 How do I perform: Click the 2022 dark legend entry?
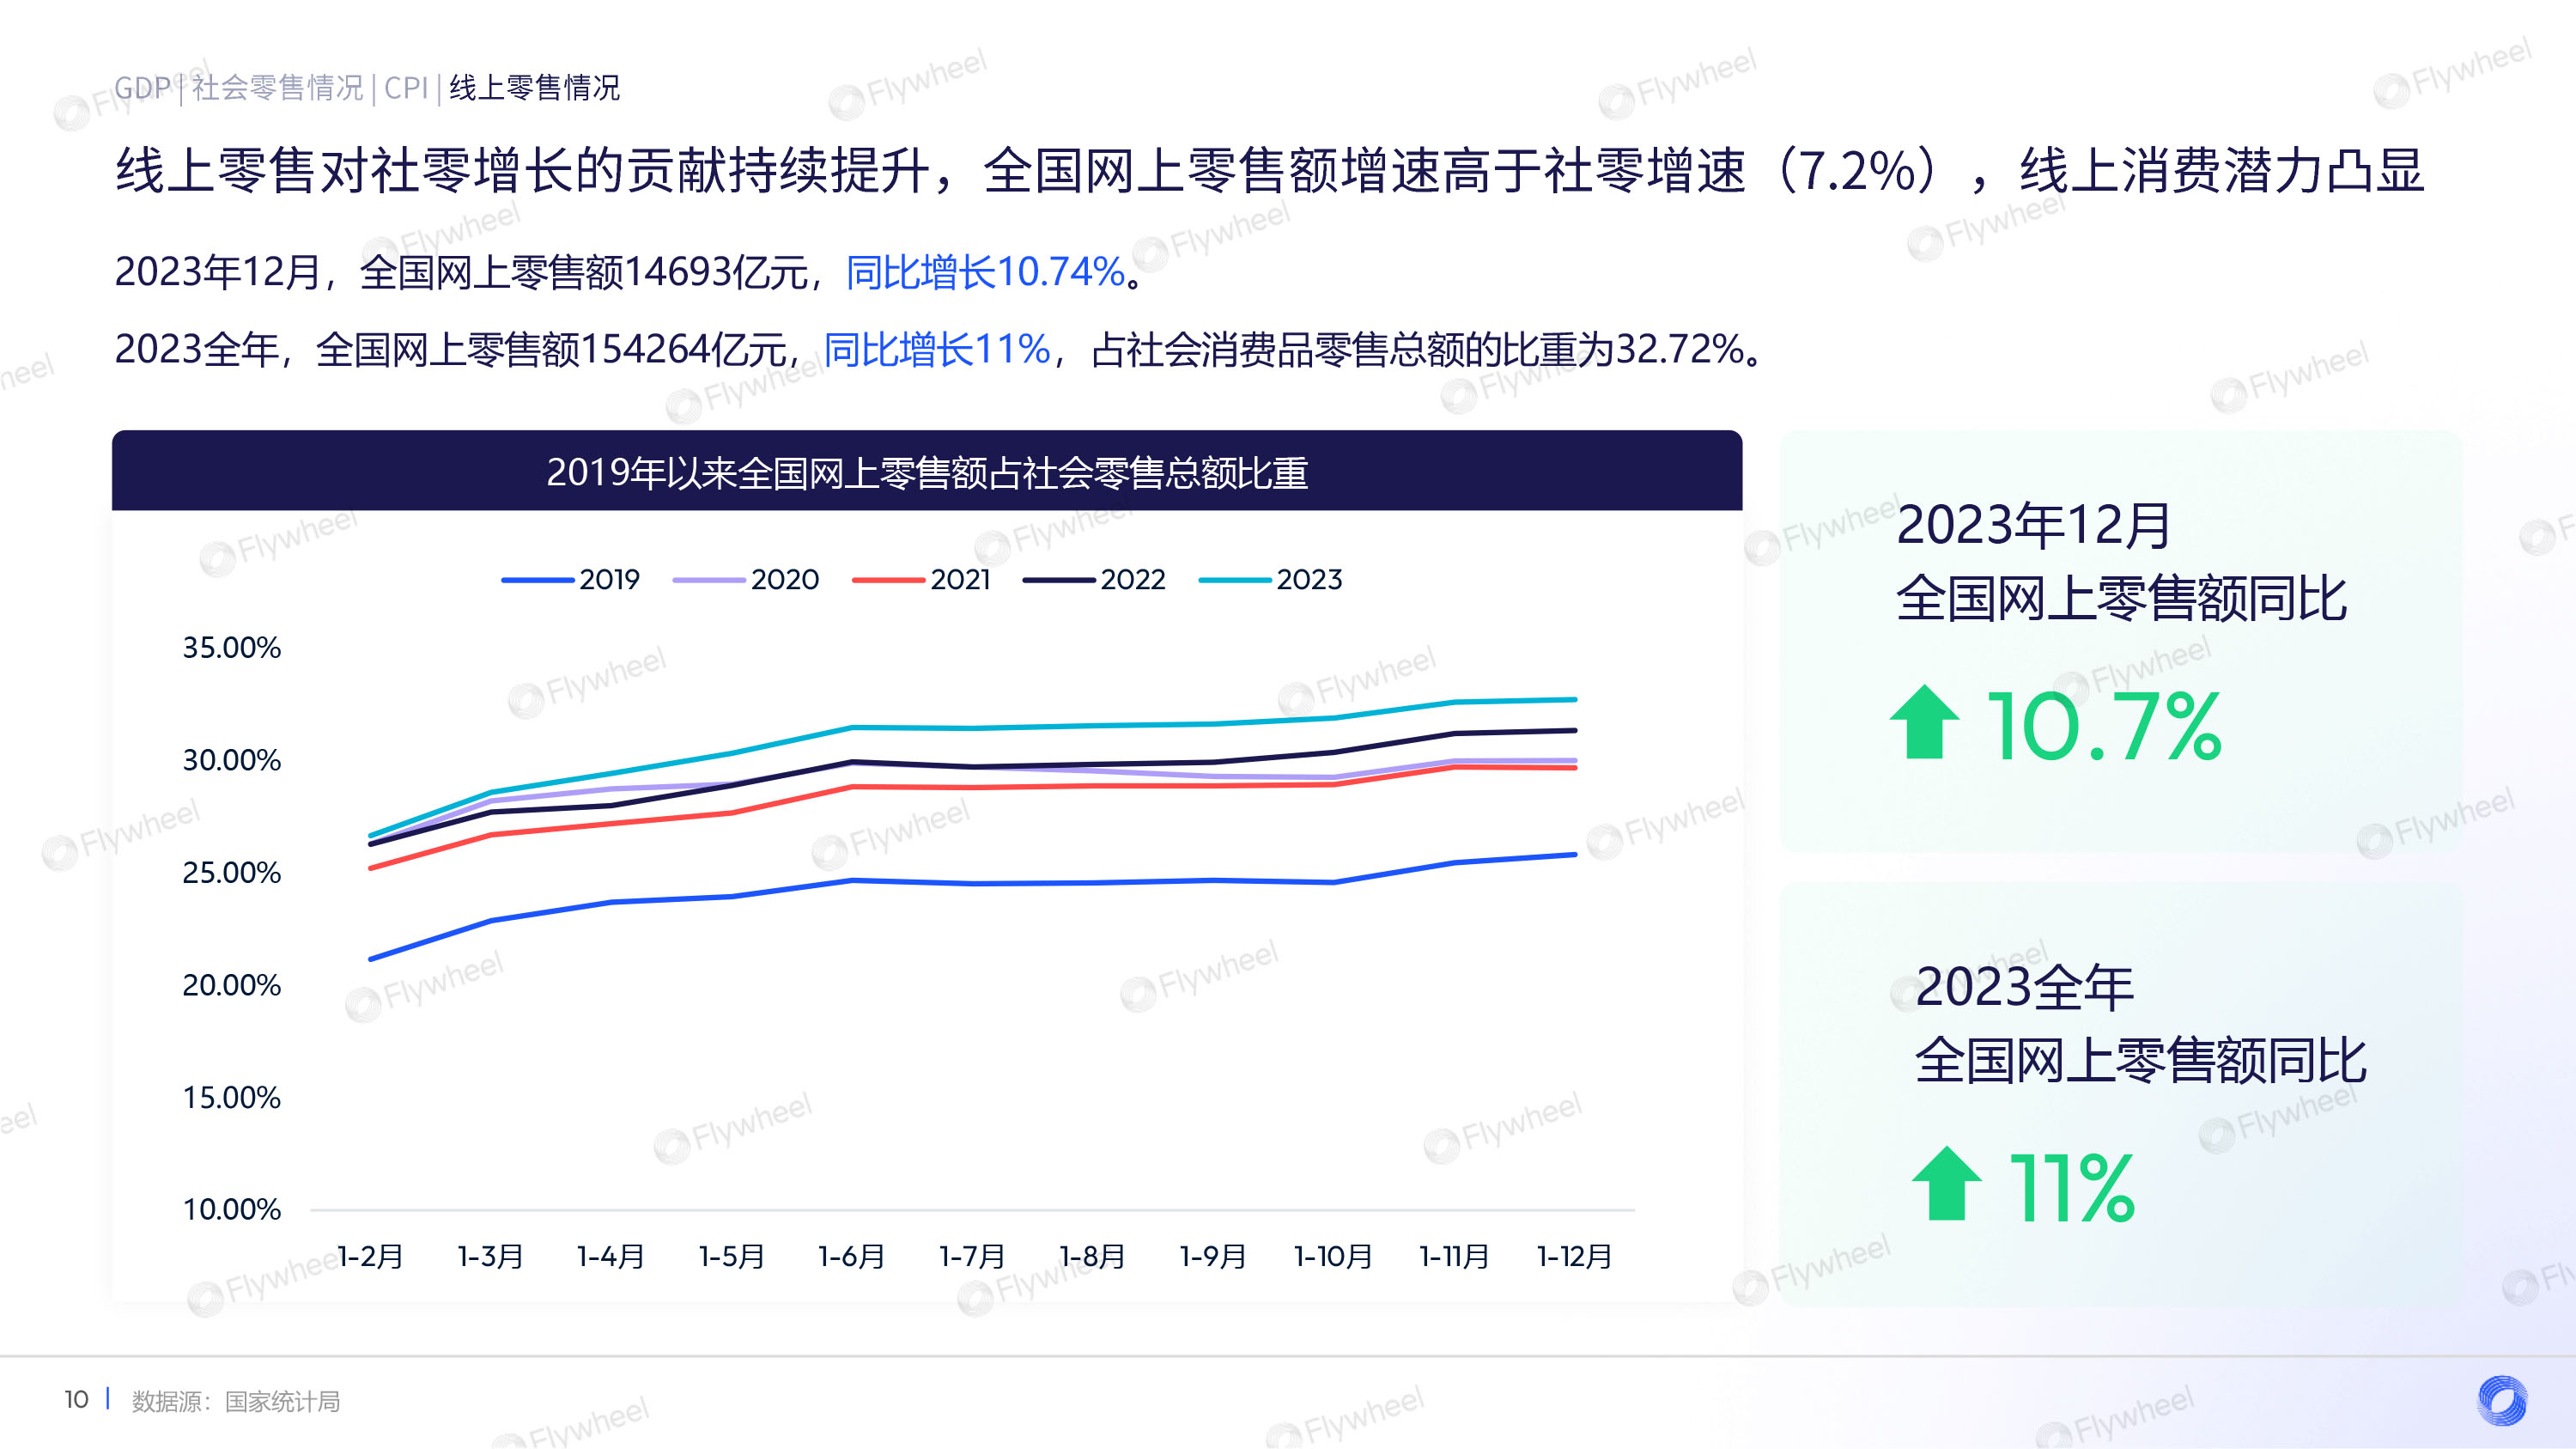pyautogui.click(x=1094, y=580)
